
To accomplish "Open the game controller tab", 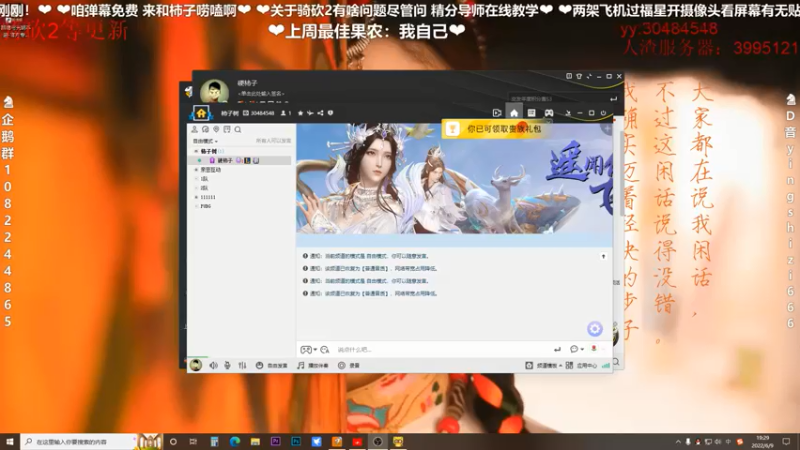I will click(x=548, y=113).
